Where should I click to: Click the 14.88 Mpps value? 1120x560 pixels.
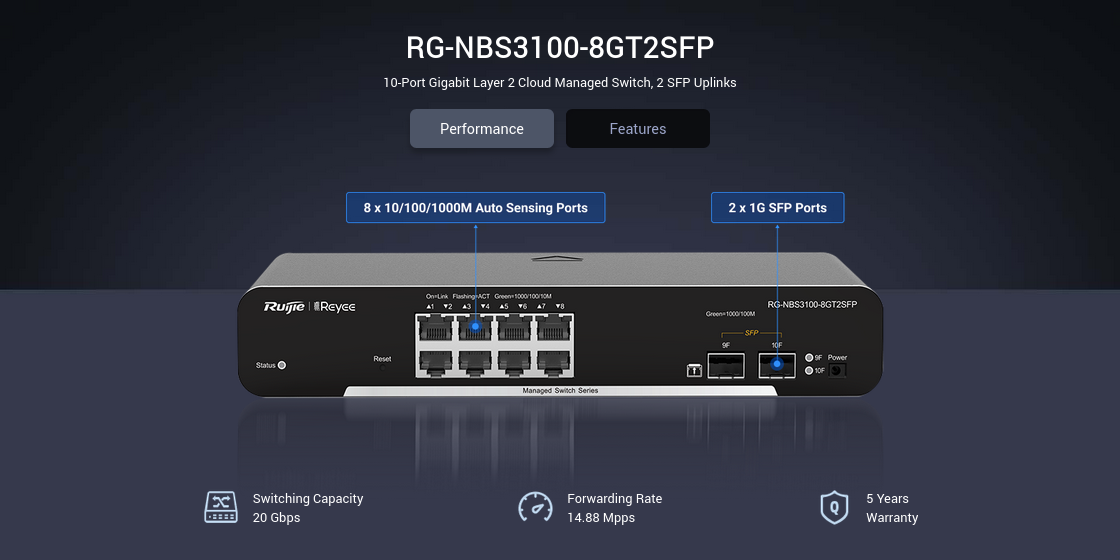[601, 518]
